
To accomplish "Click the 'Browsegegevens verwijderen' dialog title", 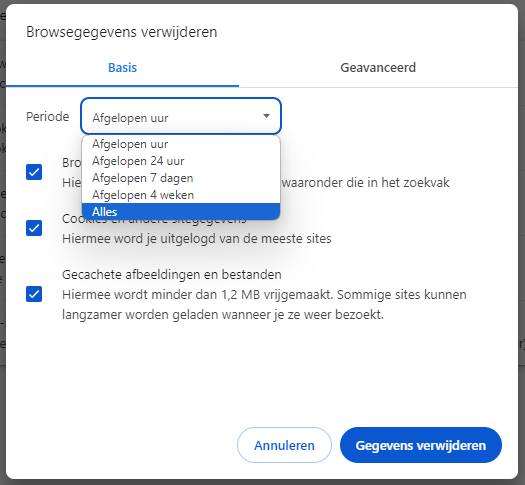I will pyautogui.click(x=122, y=32).
